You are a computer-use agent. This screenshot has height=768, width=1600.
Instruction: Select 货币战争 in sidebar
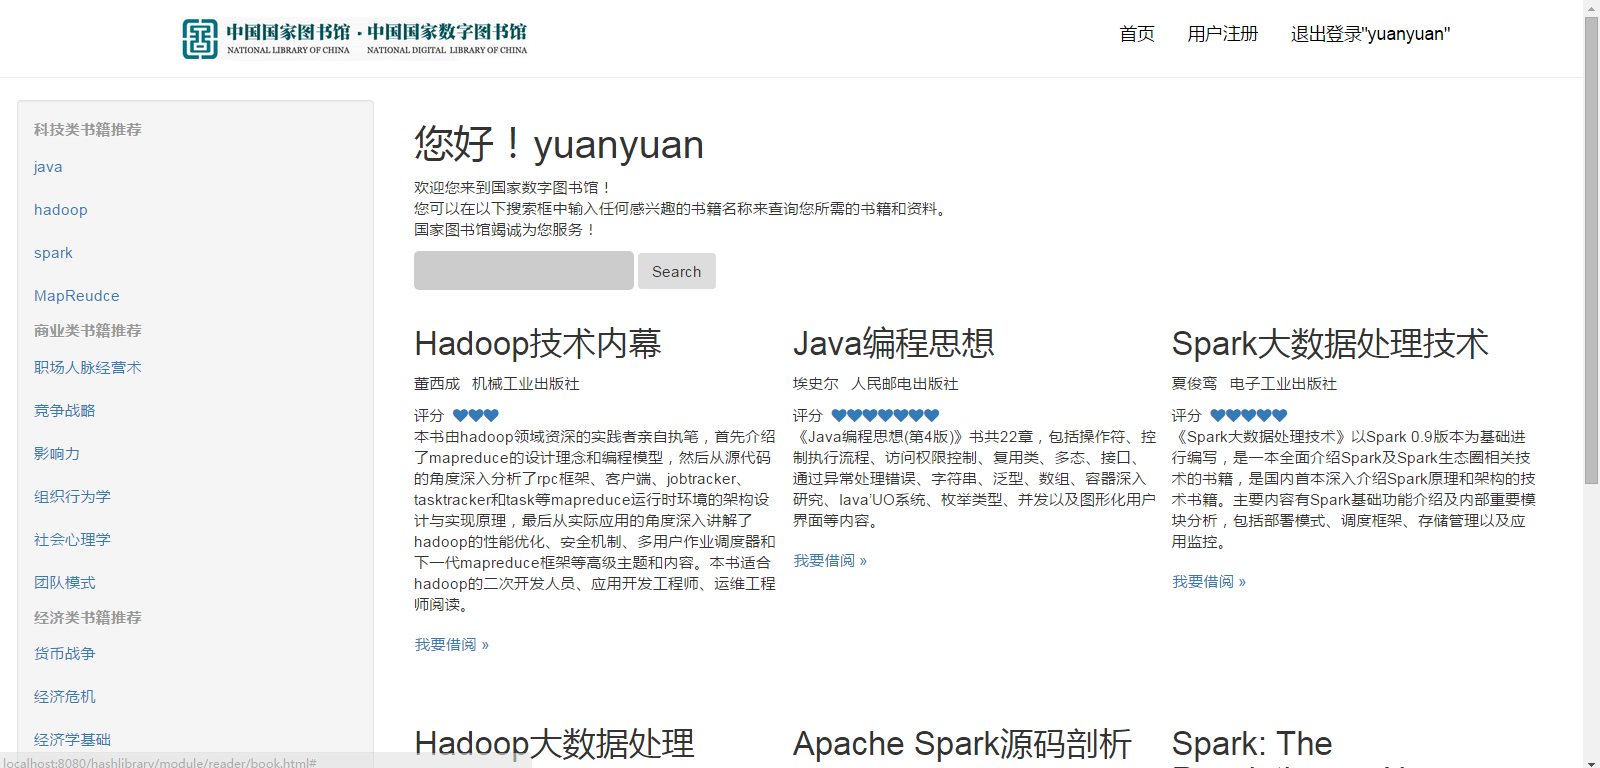(65, 654)
